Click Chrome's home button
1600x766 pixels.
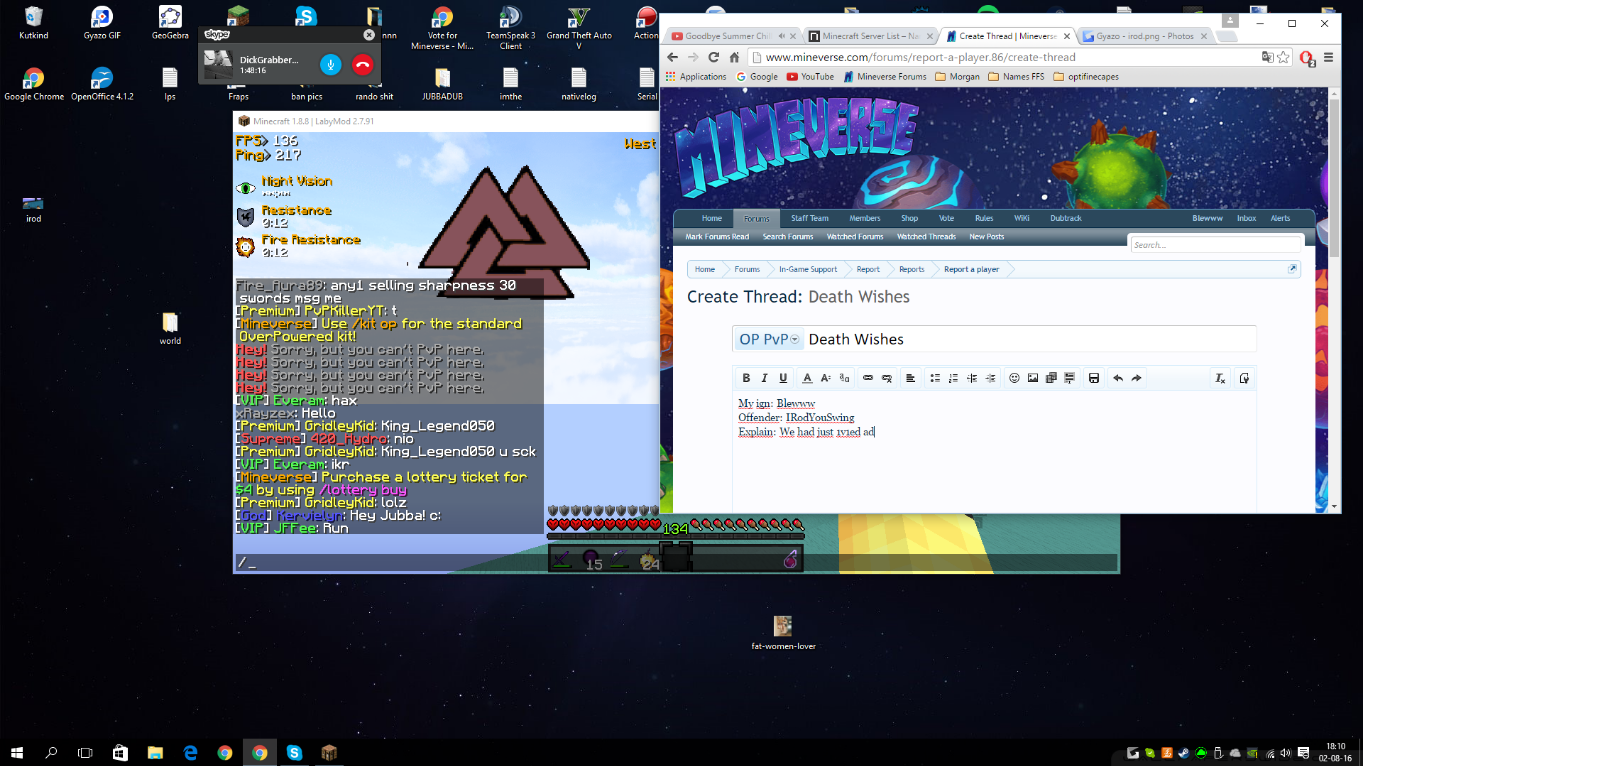[x=734, y=57]
